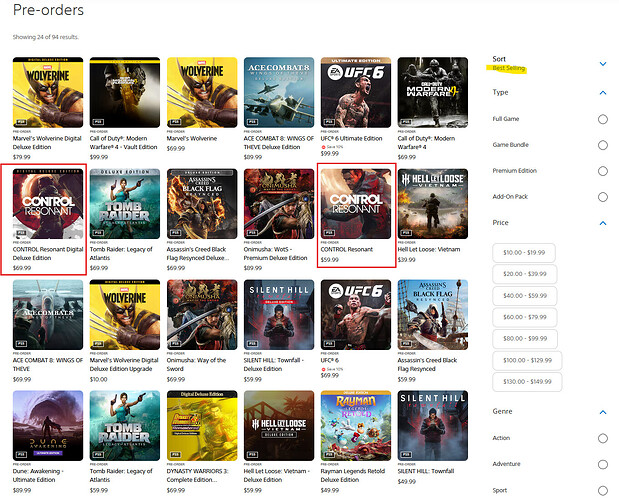Image resolution: width=619 pixels, height=500 pixels.
Task: Select the Add-On Pack type filter
Action: click(602, 197)
